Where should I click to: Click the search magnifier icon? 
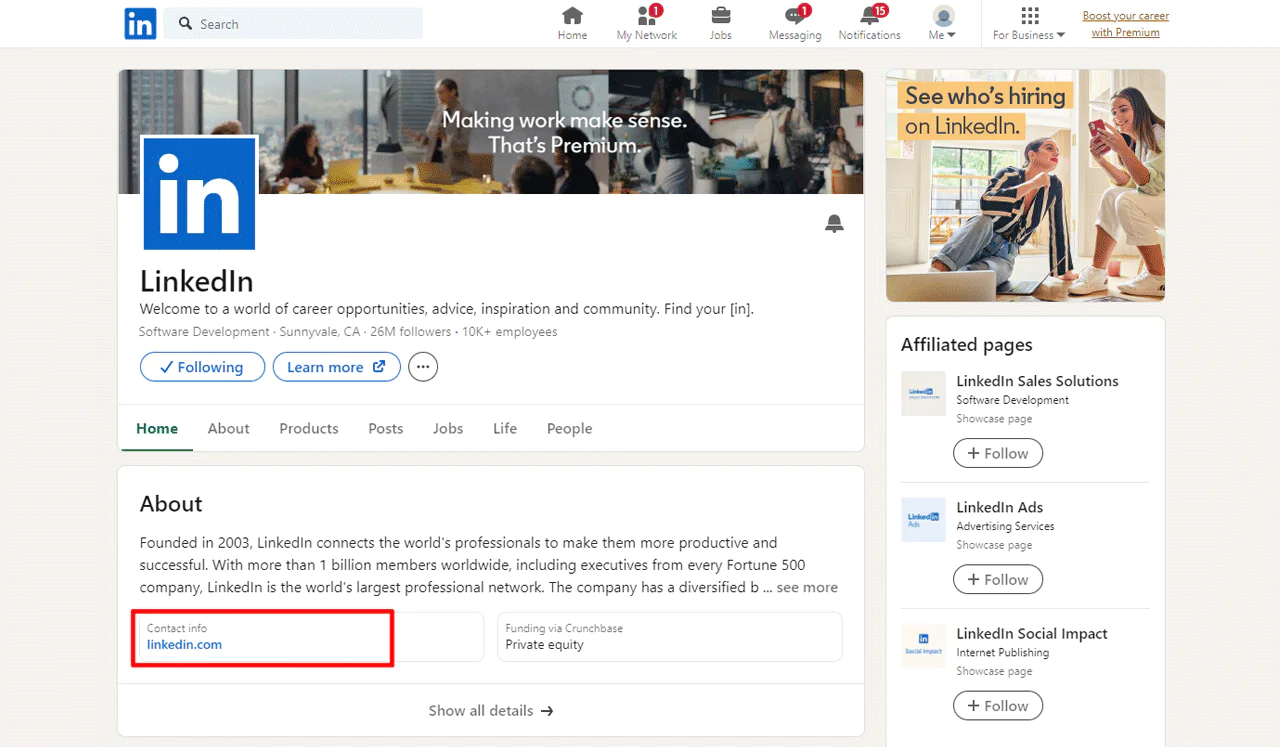coord(183,23)
